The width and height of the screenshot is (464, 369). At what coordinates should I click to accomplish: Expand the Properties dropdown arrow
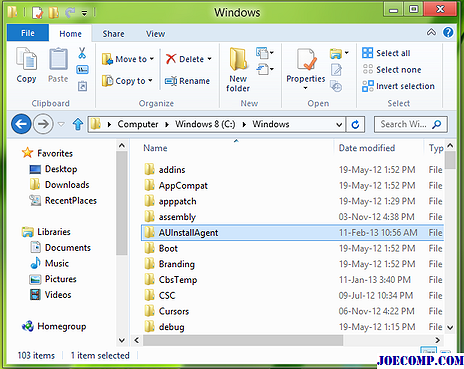click(x=305, y=88)
